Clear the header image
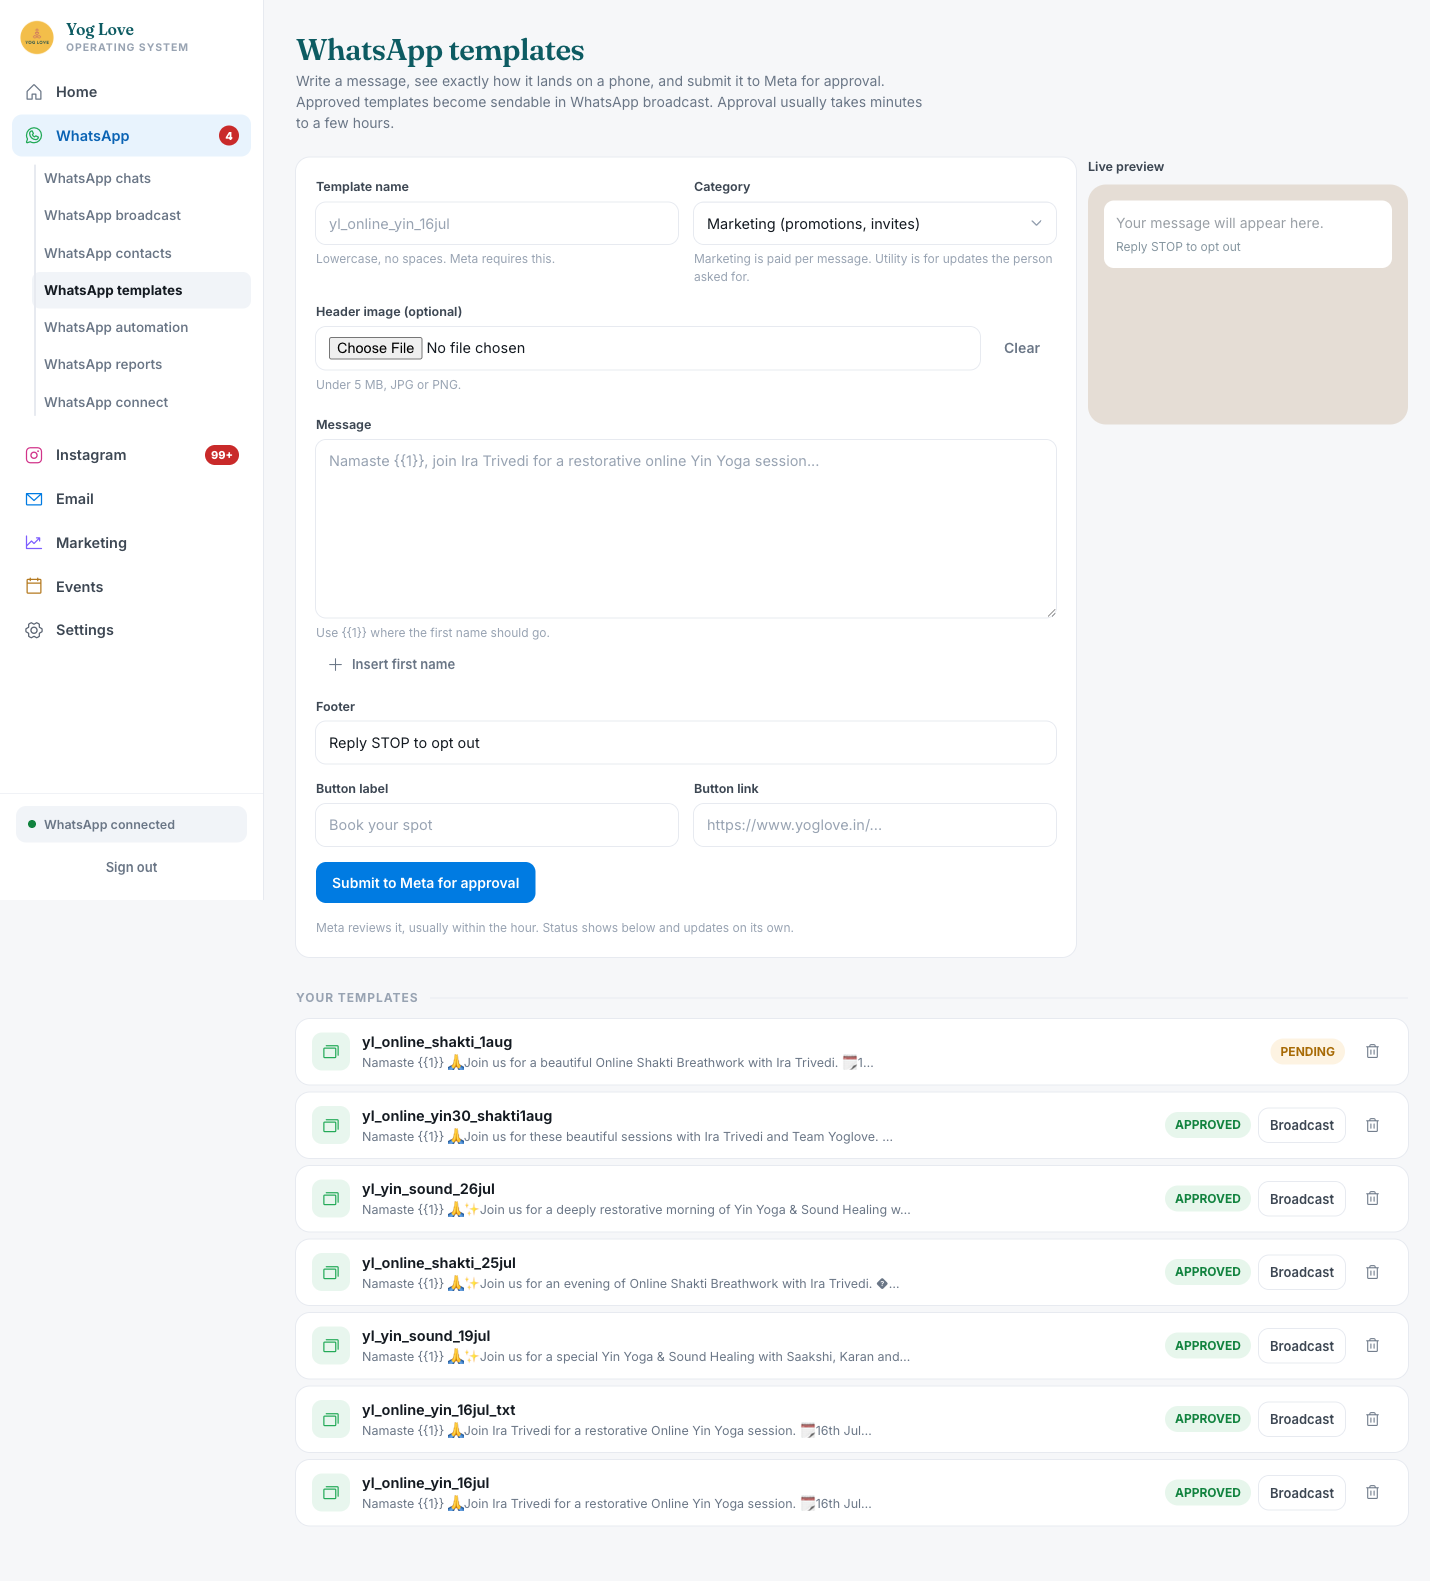Viewport: 1430px width, 1581px height. [1022, 348]
